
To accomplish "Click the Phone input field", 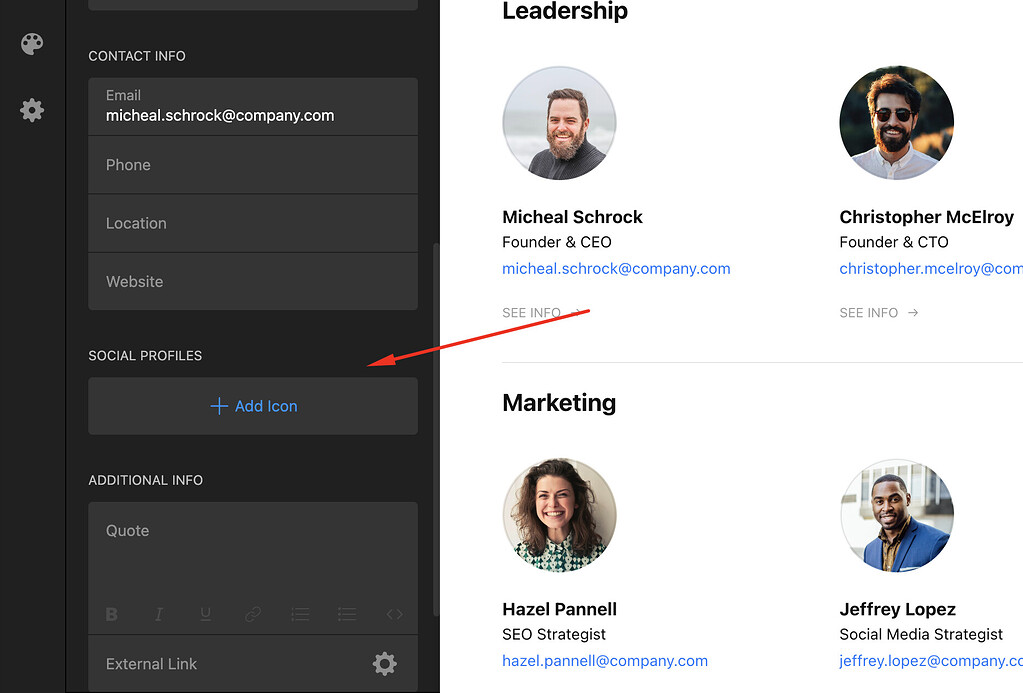I will [x=252, y=165].
